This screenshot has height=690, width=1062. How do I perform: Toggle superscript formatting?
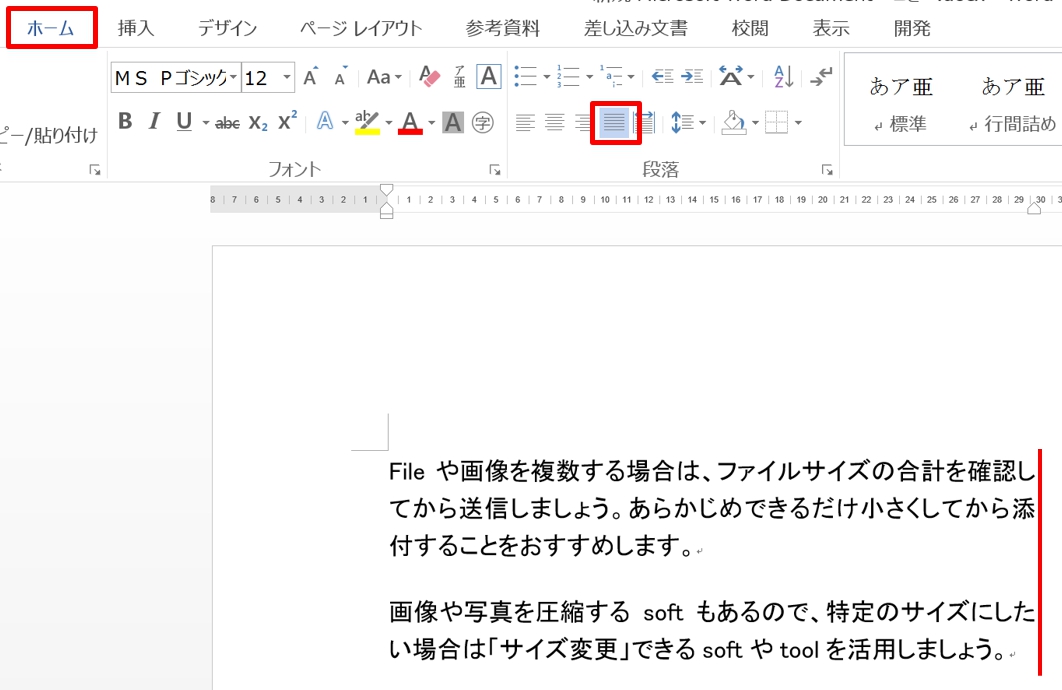point(288,121)
